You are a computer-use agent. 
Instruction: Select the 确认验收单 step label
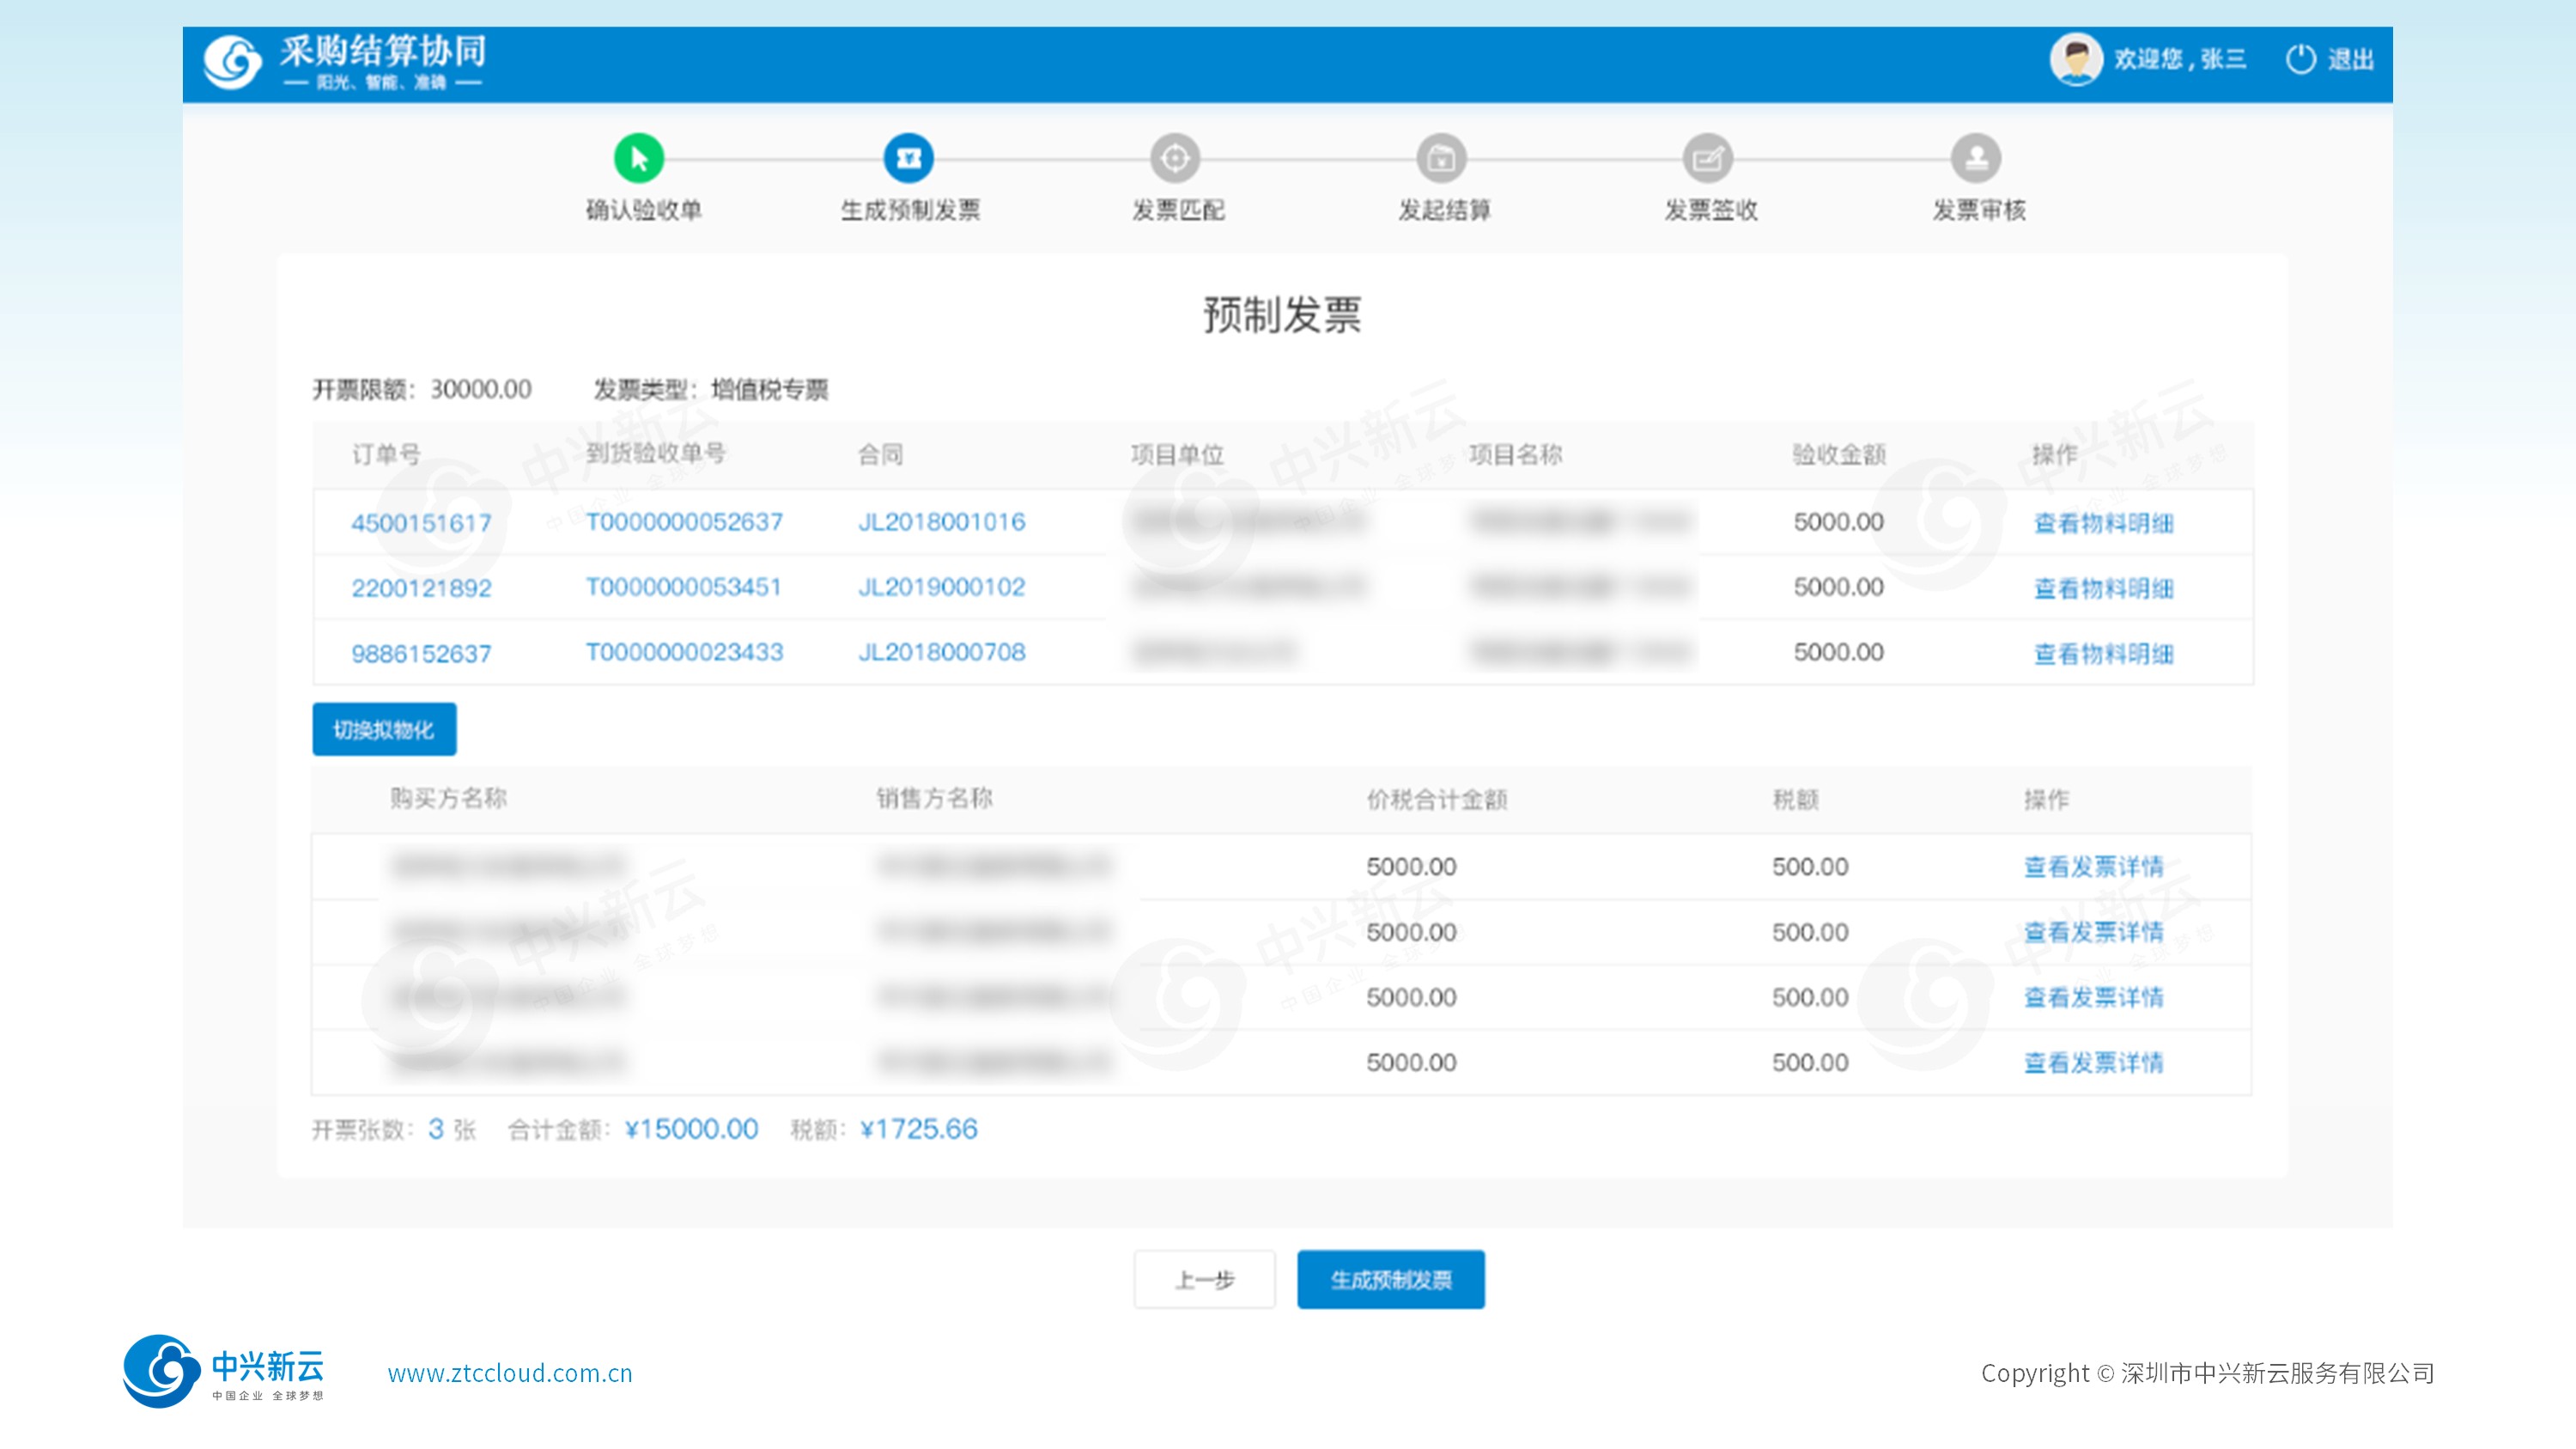point(644,210)
